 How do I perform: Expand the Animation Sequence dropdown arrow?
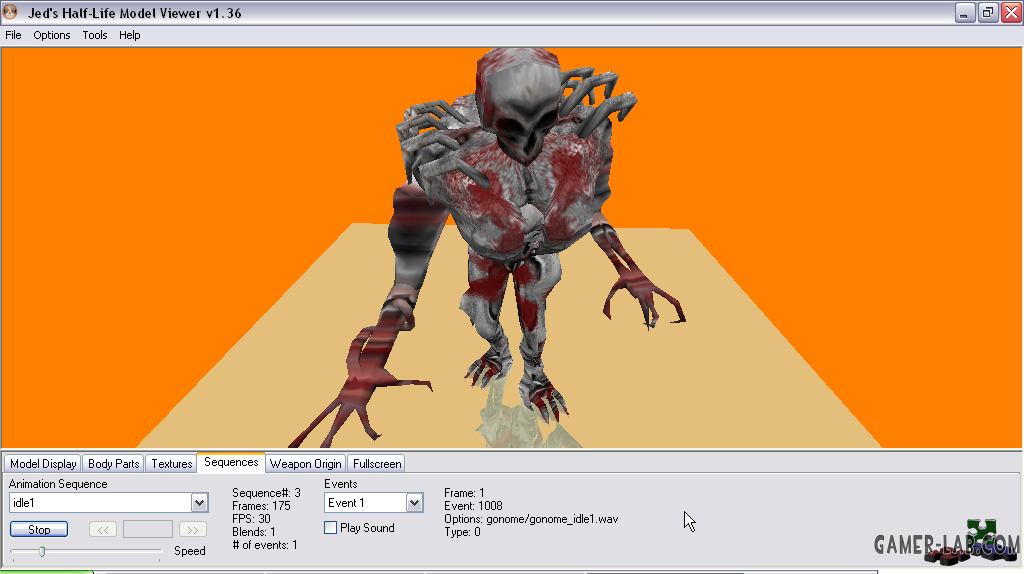[x=199, y=503]
